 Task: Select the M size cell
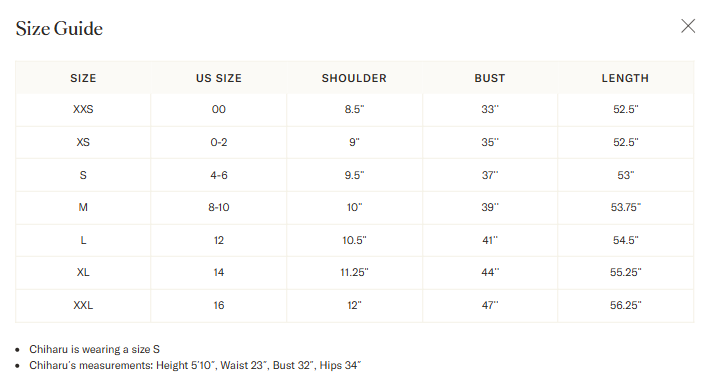click(83, 207)
